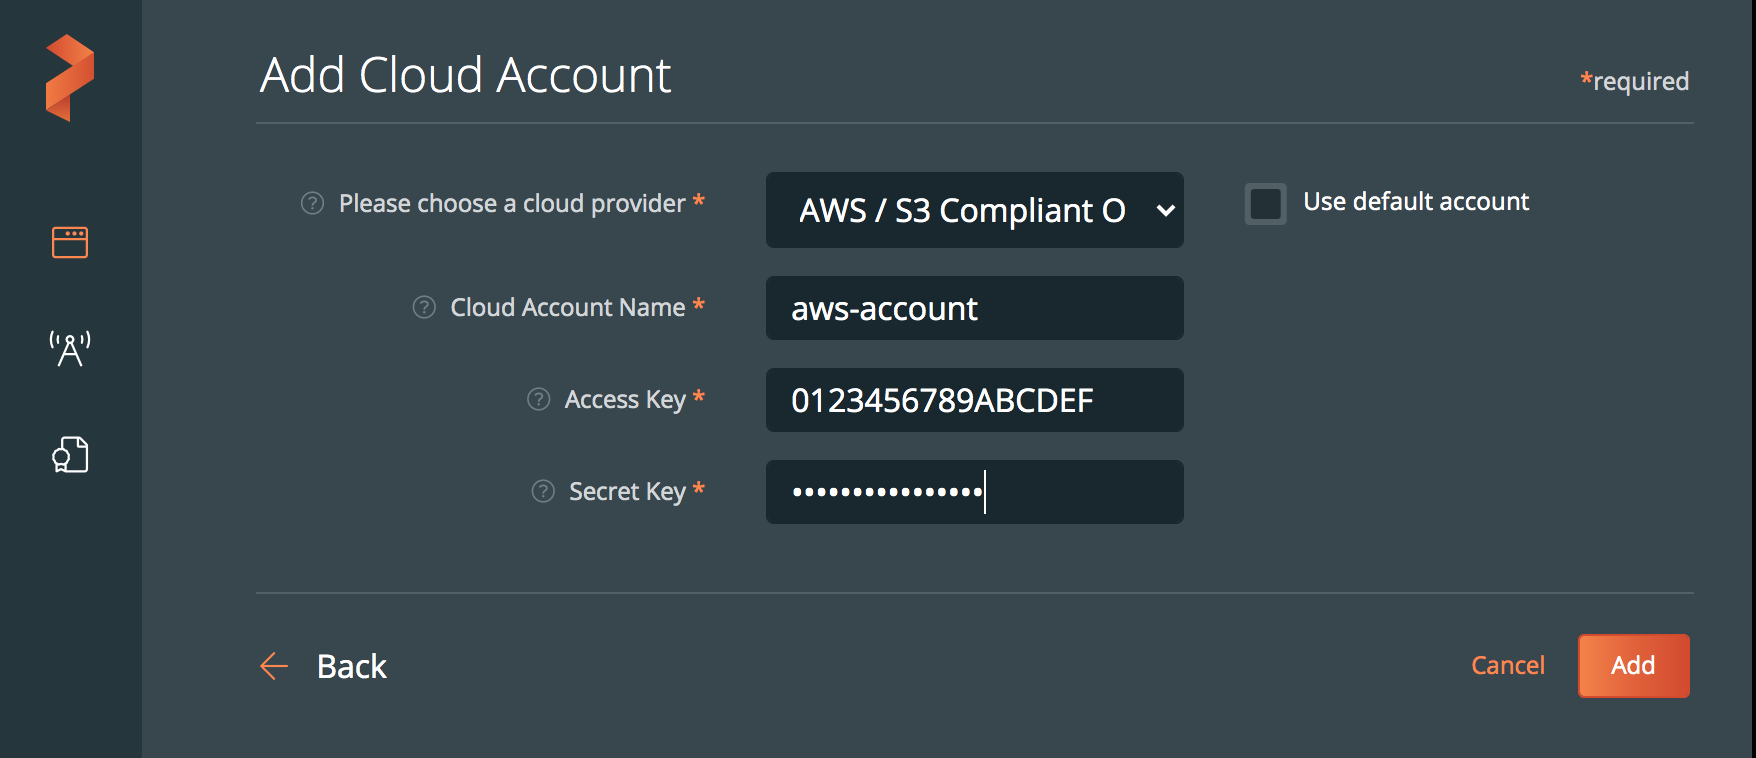Open the applications window icon in sidebar
The width and height of the screenshot is (1756, 758).
70,242
